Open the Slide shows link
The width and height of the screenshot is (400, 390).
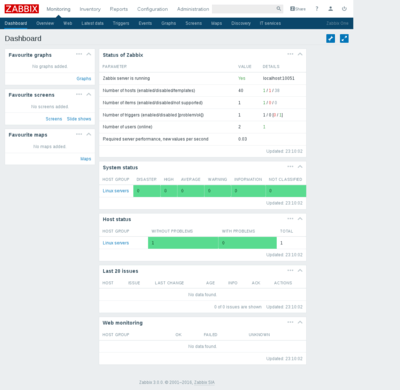coord(79,119)
